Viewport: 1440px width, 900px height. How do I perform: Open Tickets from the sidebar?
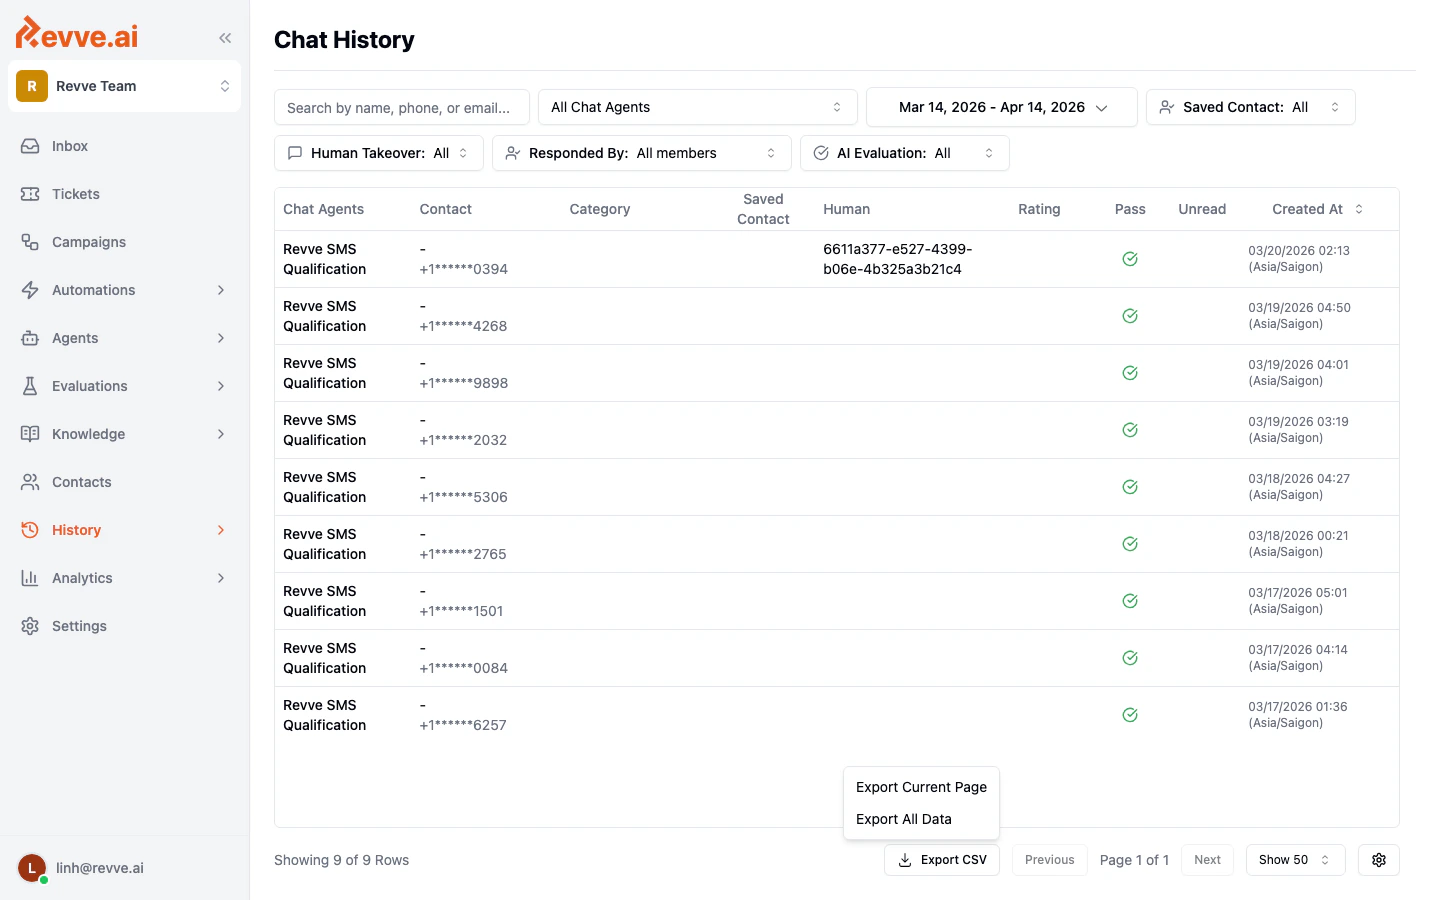124,194
